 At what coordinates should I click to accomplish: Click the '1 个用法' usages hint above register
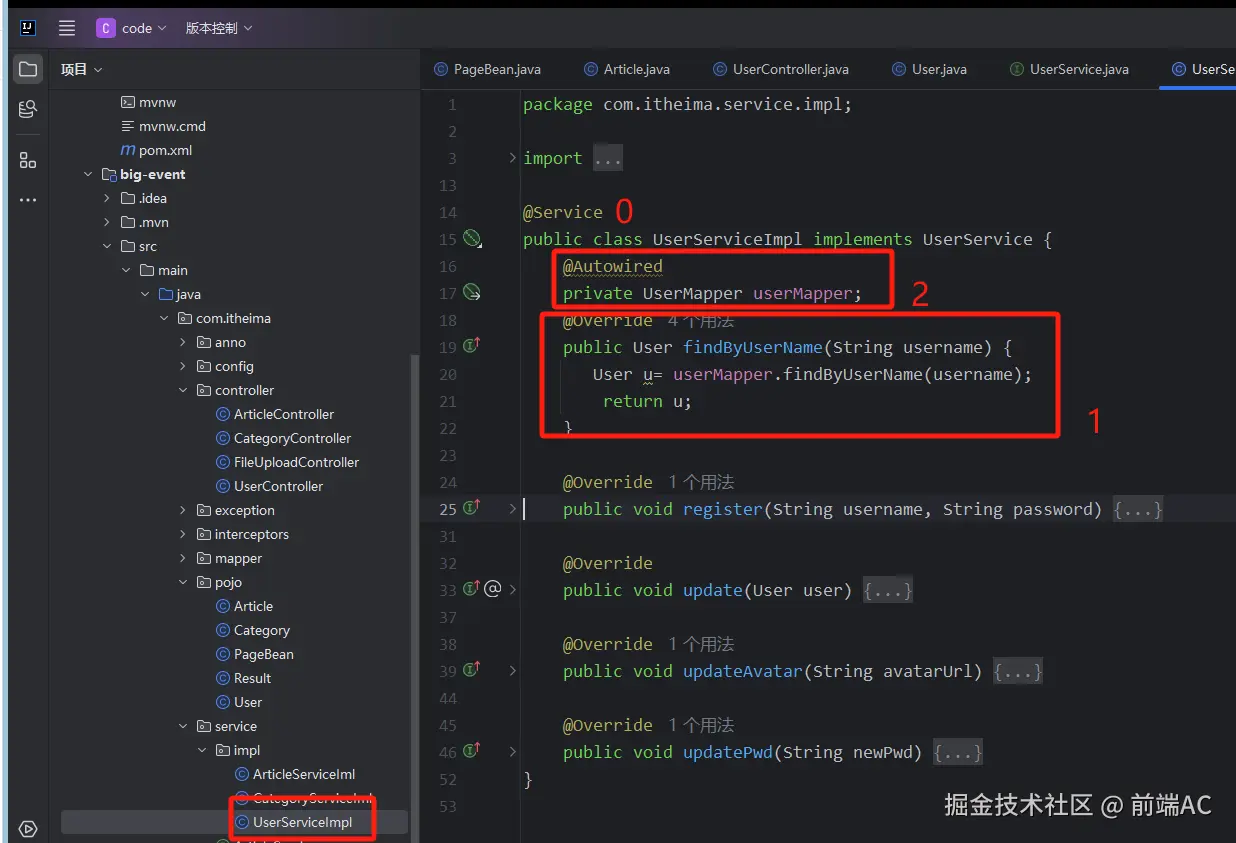pyautogui.click(x=701, y=482)
